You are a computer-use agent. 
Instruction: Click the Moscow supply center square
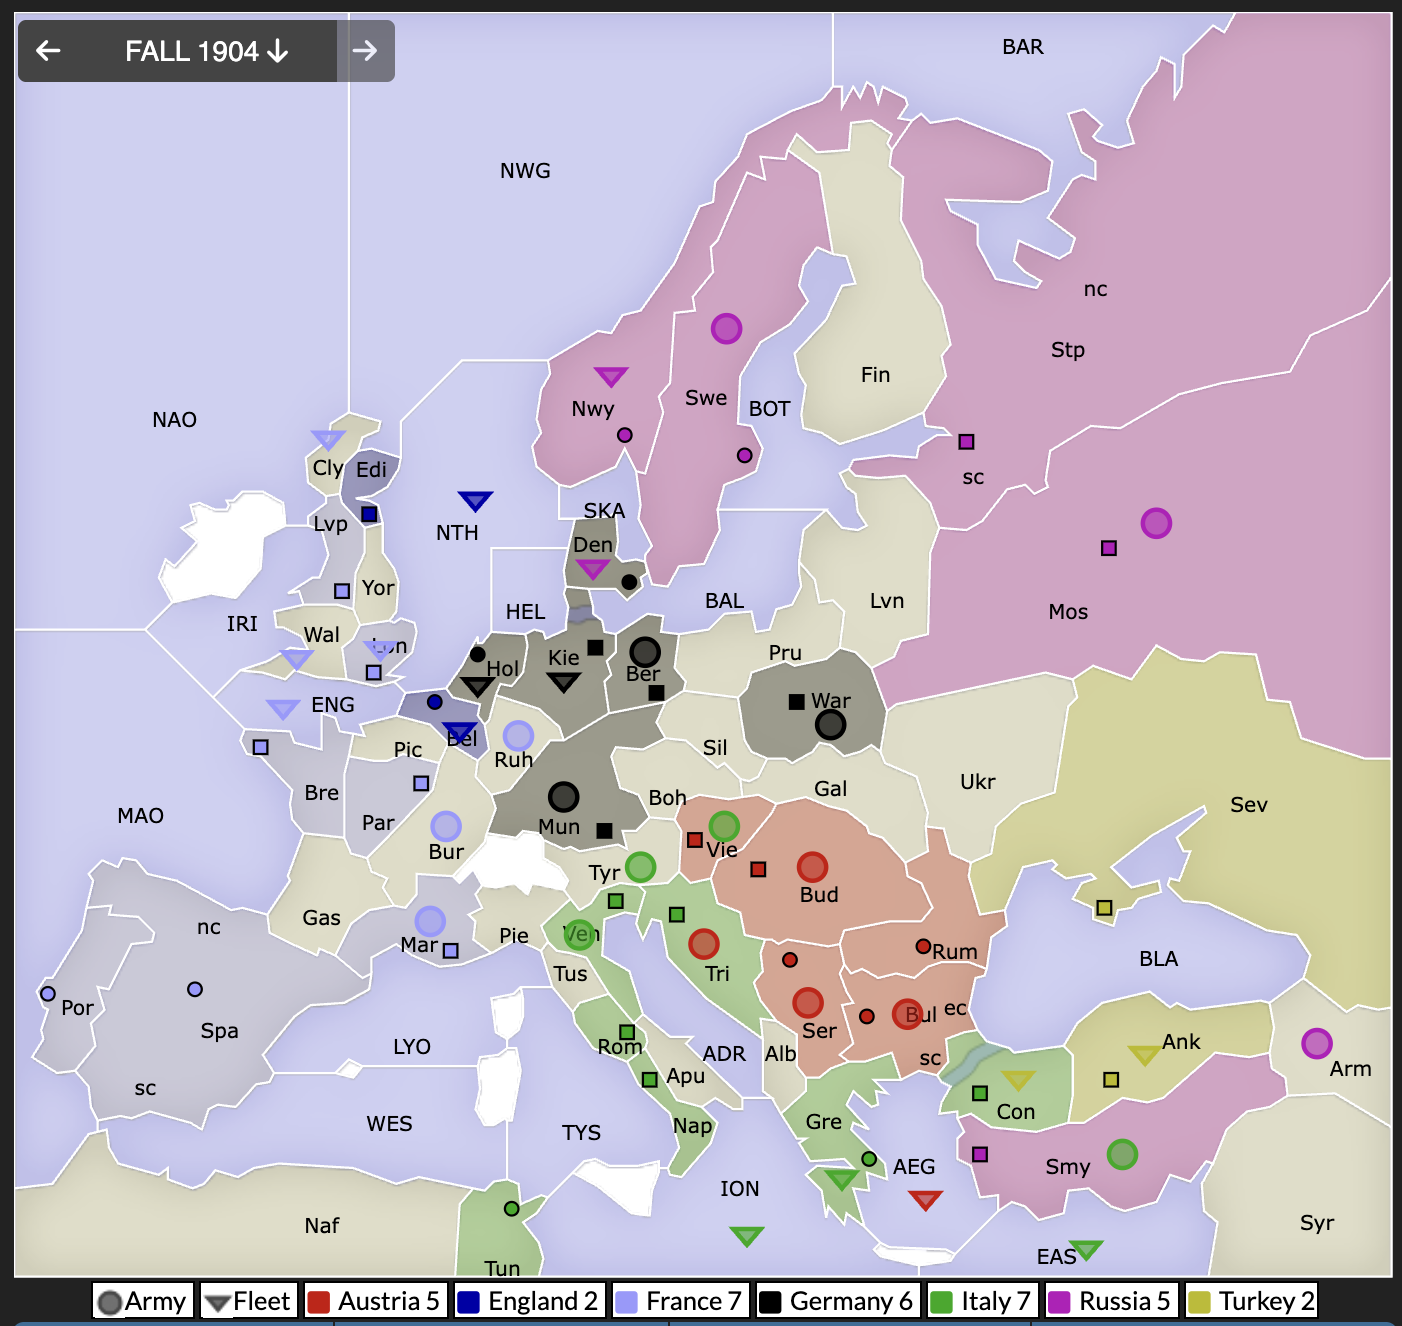point(1108,548)
